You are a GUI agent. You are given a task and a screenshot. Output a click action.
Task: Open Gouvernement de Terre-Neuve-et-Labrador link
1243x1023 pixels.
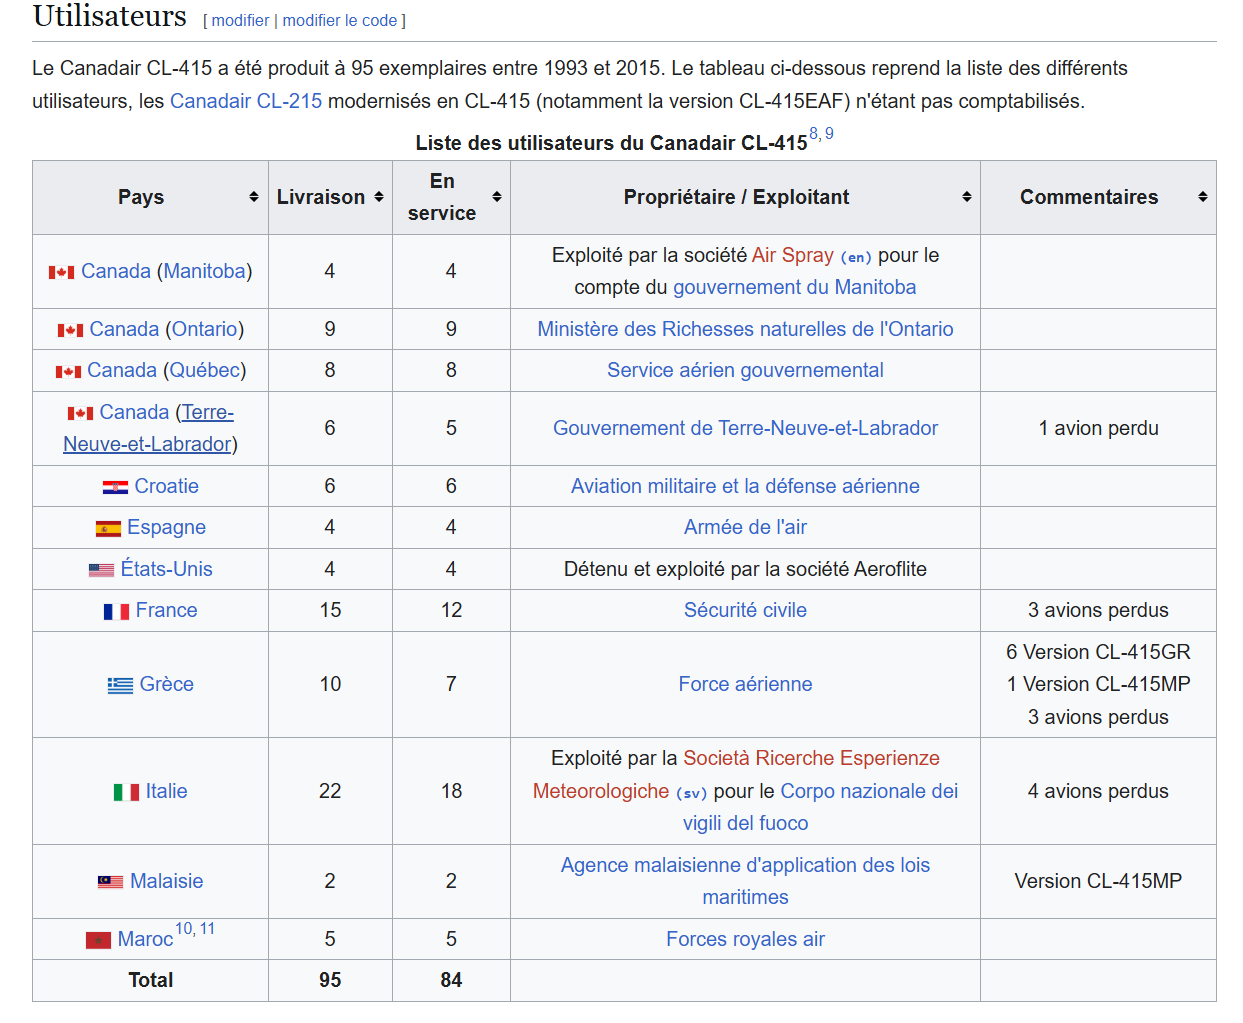point(746,428)
